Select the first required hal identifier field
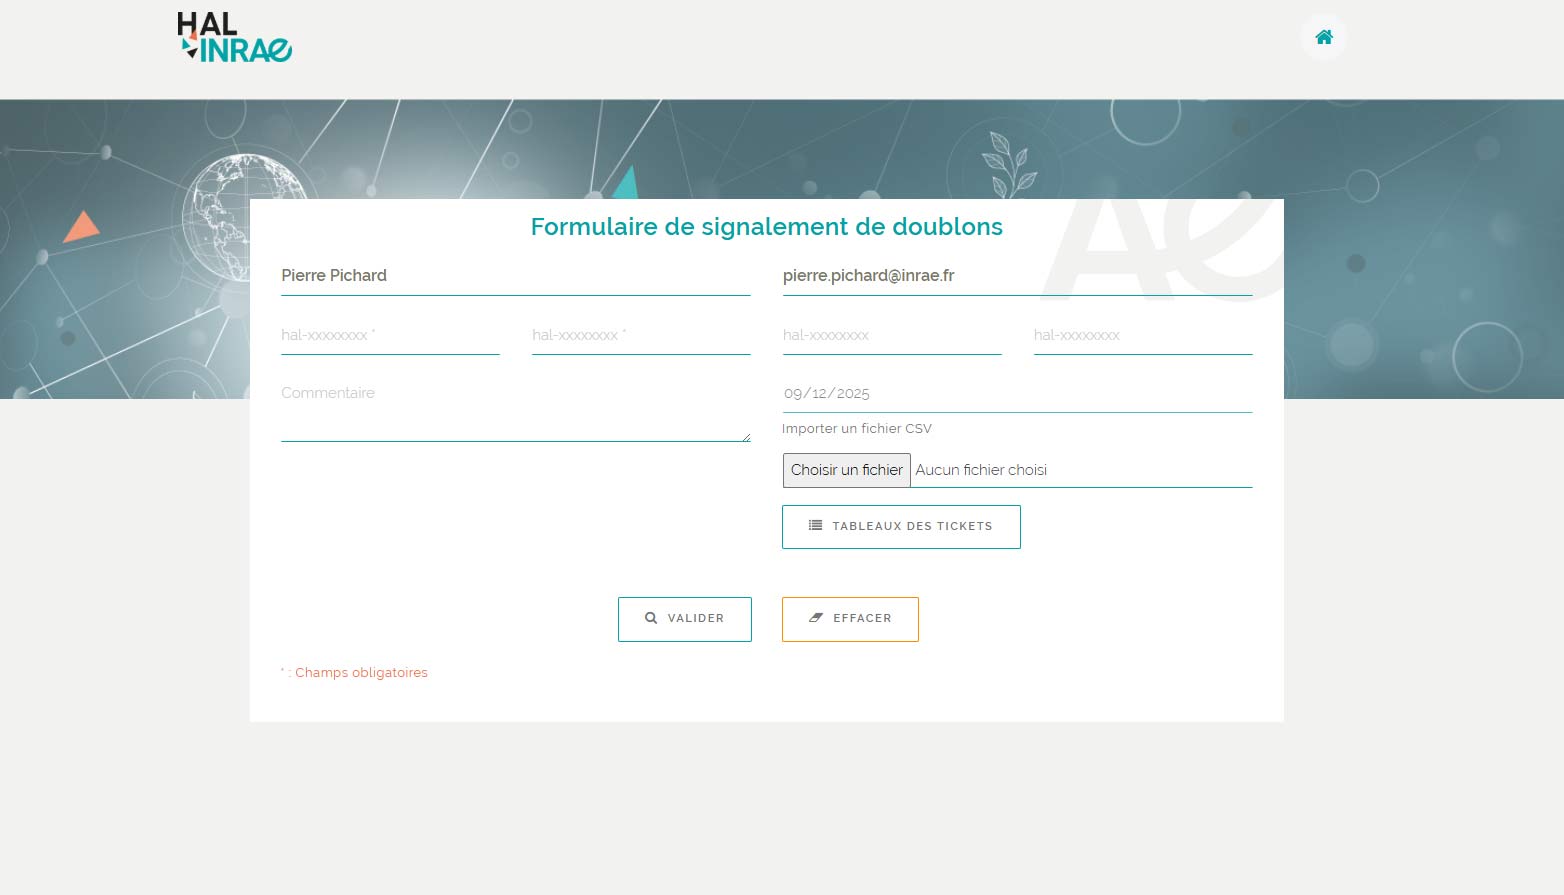 [x=390, y=336]
